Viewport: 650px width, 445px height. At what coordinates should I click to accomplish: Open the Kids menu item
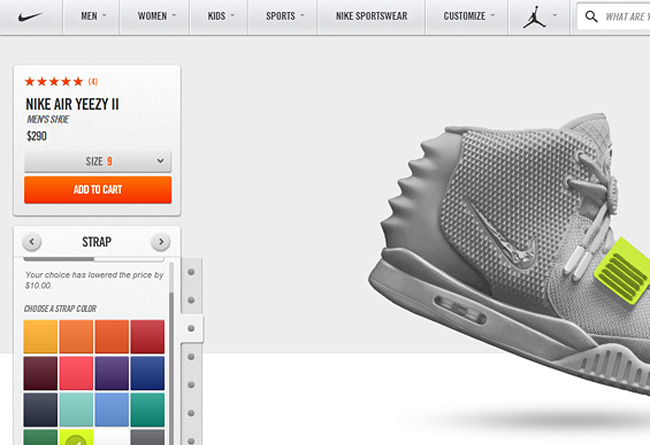click(x=221, y=16)
